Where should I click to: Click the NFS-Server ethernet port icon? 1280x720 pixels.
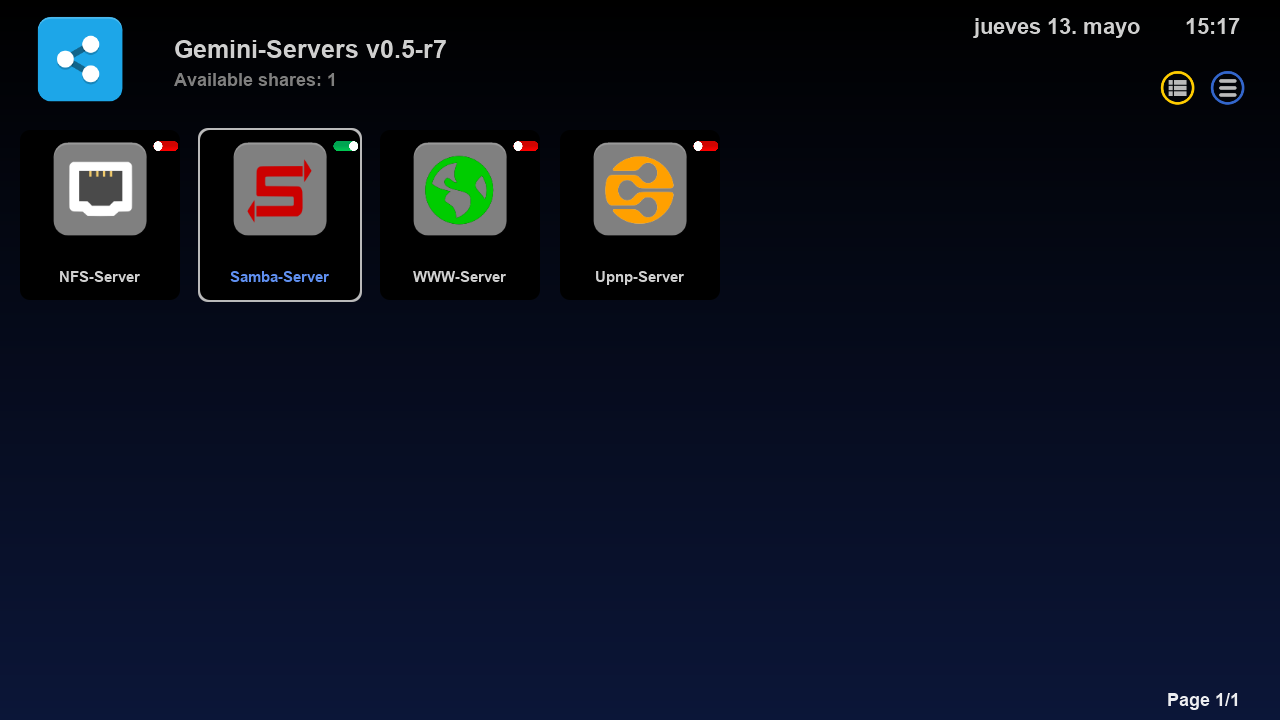coord(100,189)
